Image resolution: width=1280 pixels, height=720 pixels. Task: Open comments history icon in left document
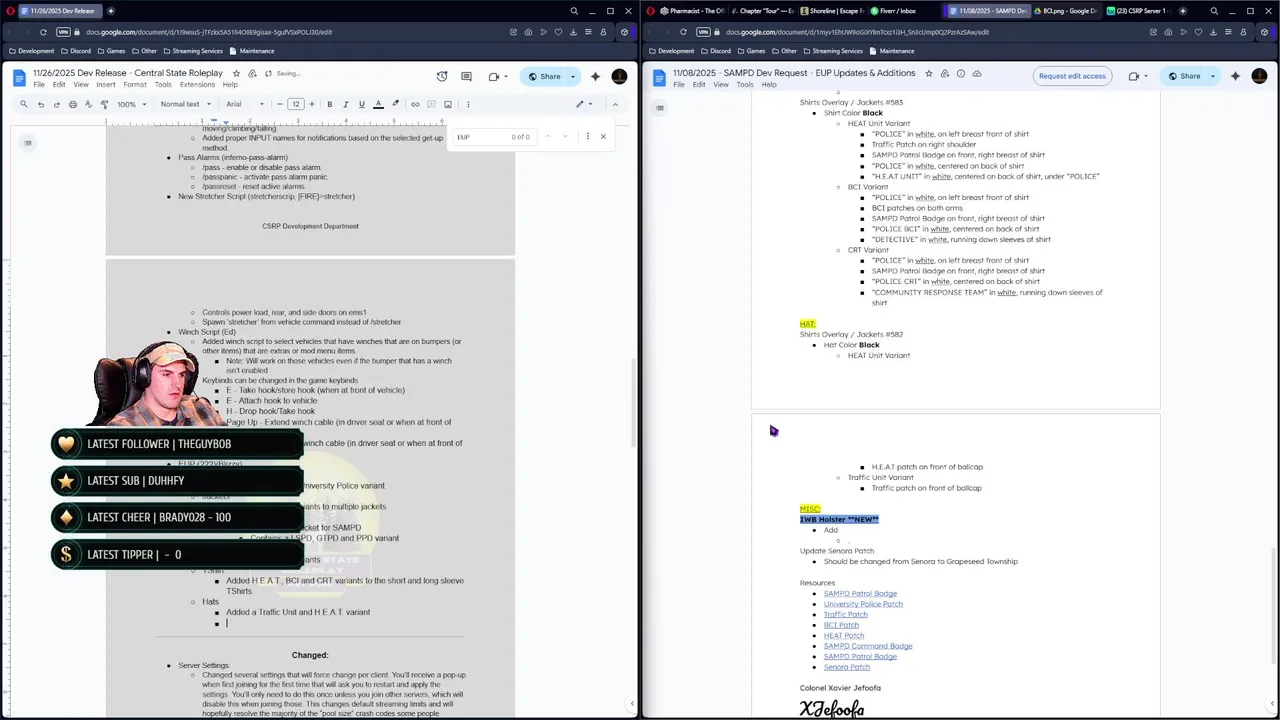coord(466,76)
